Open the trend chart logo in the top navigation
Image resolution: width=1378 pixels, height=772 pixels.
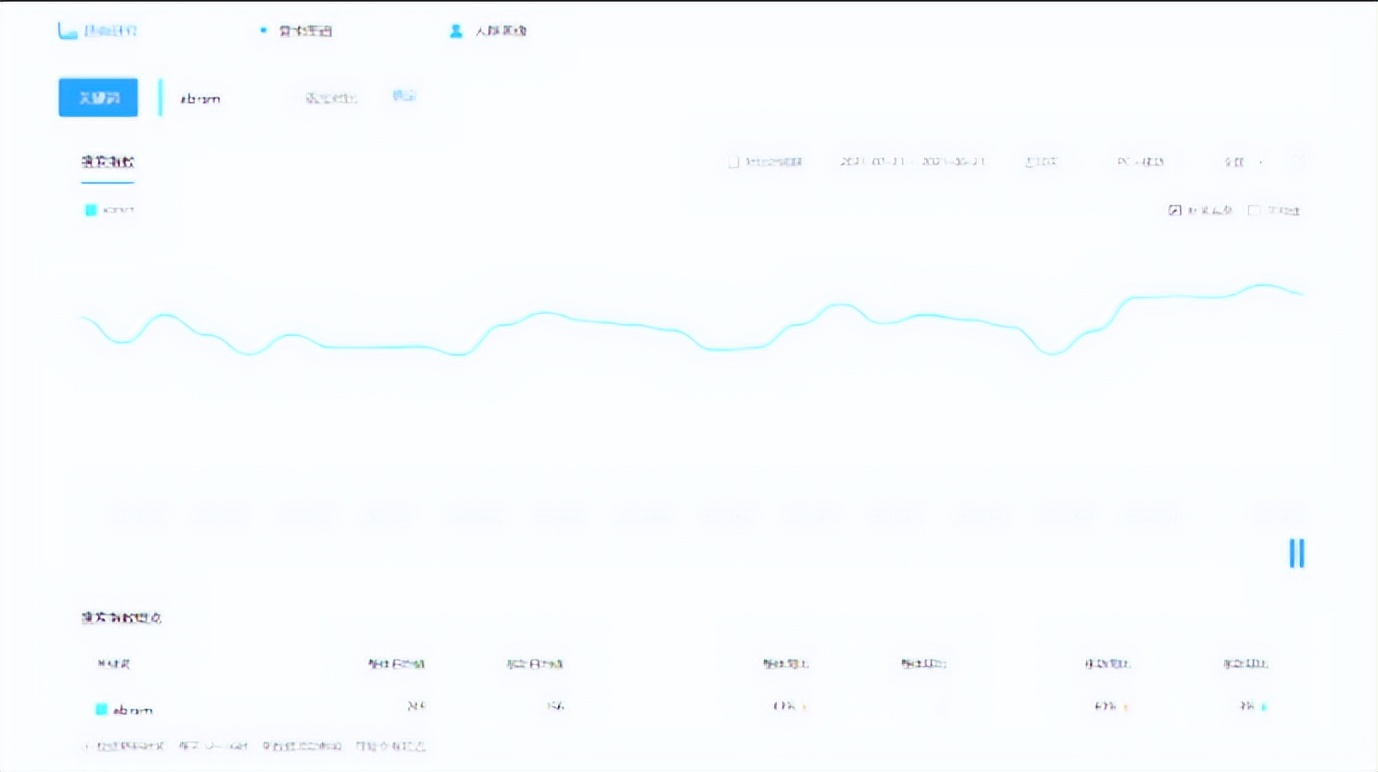click(97, 31)
